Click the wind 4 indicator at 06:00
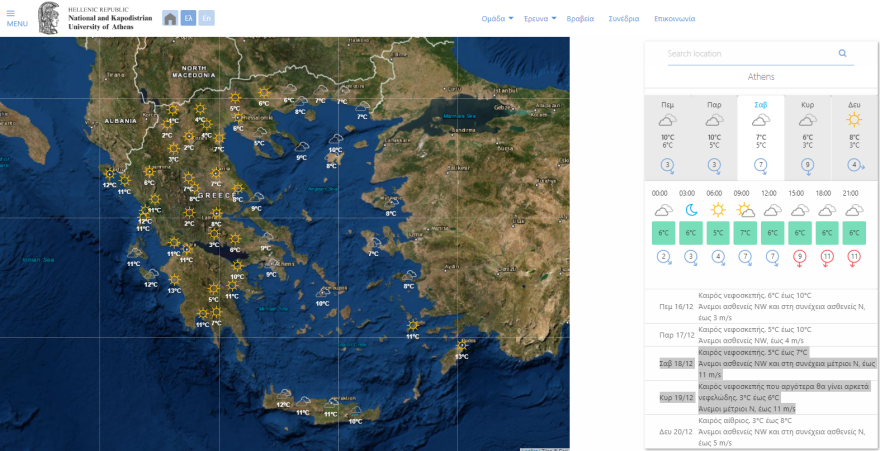 pos(719,257)
